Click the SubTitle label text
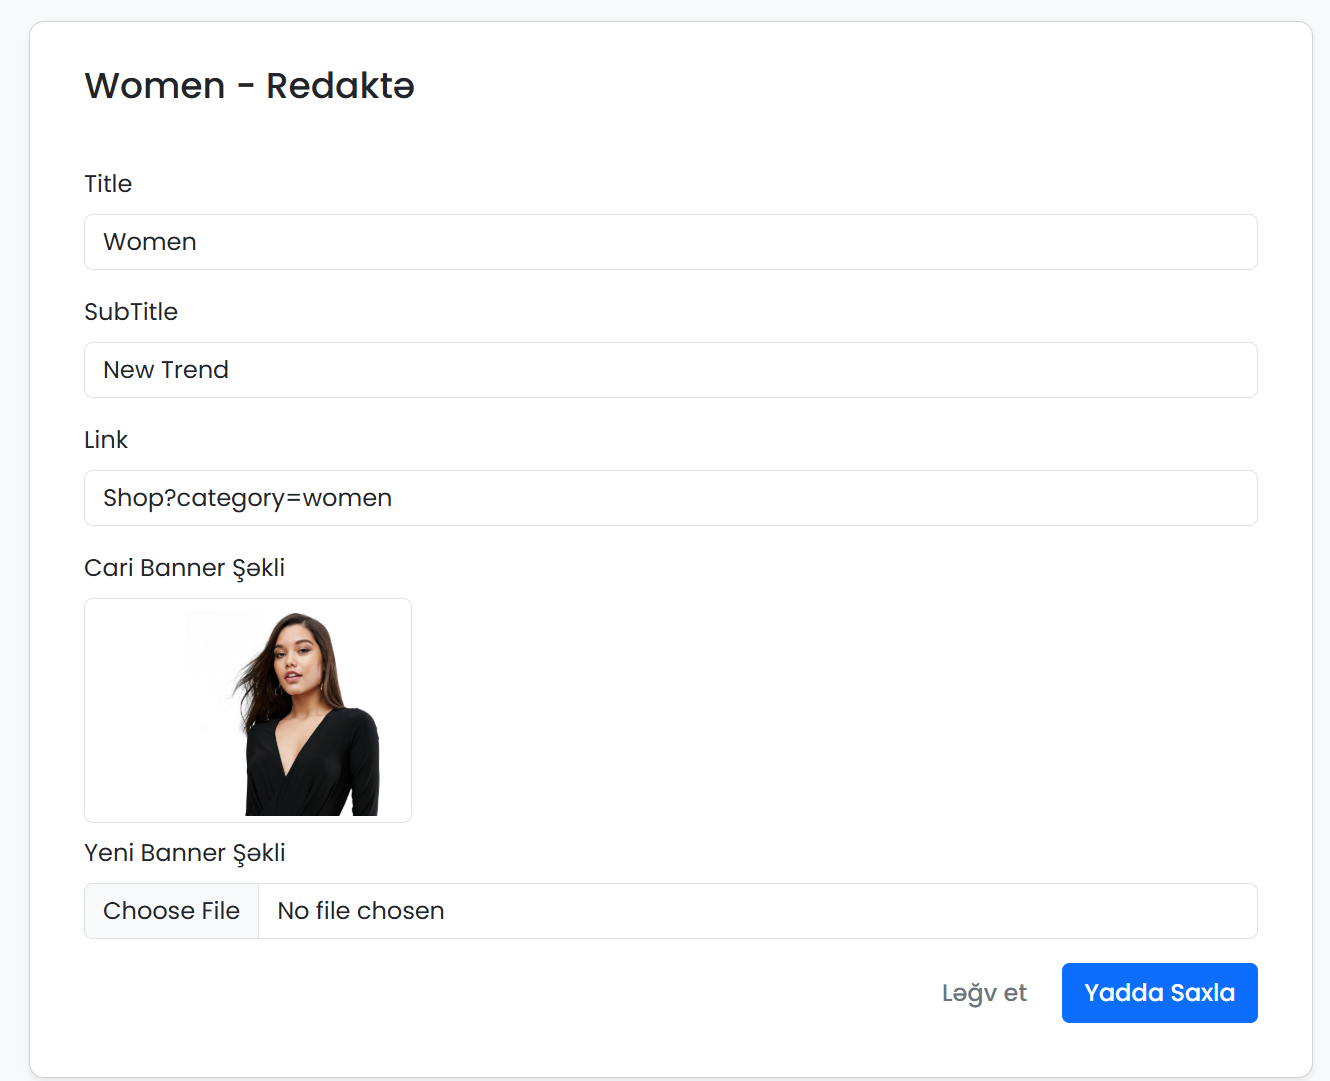 [x=131, y=312]
